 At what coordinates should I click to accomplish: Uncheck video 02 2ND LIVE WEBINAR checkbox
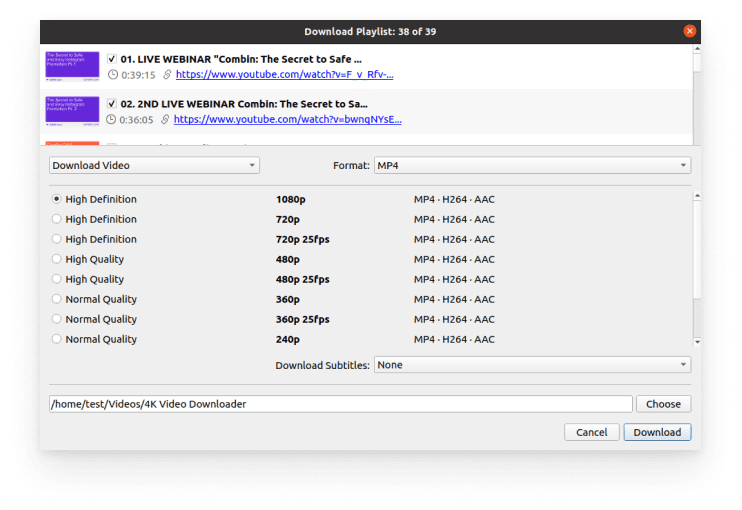[x=112, y=104]
